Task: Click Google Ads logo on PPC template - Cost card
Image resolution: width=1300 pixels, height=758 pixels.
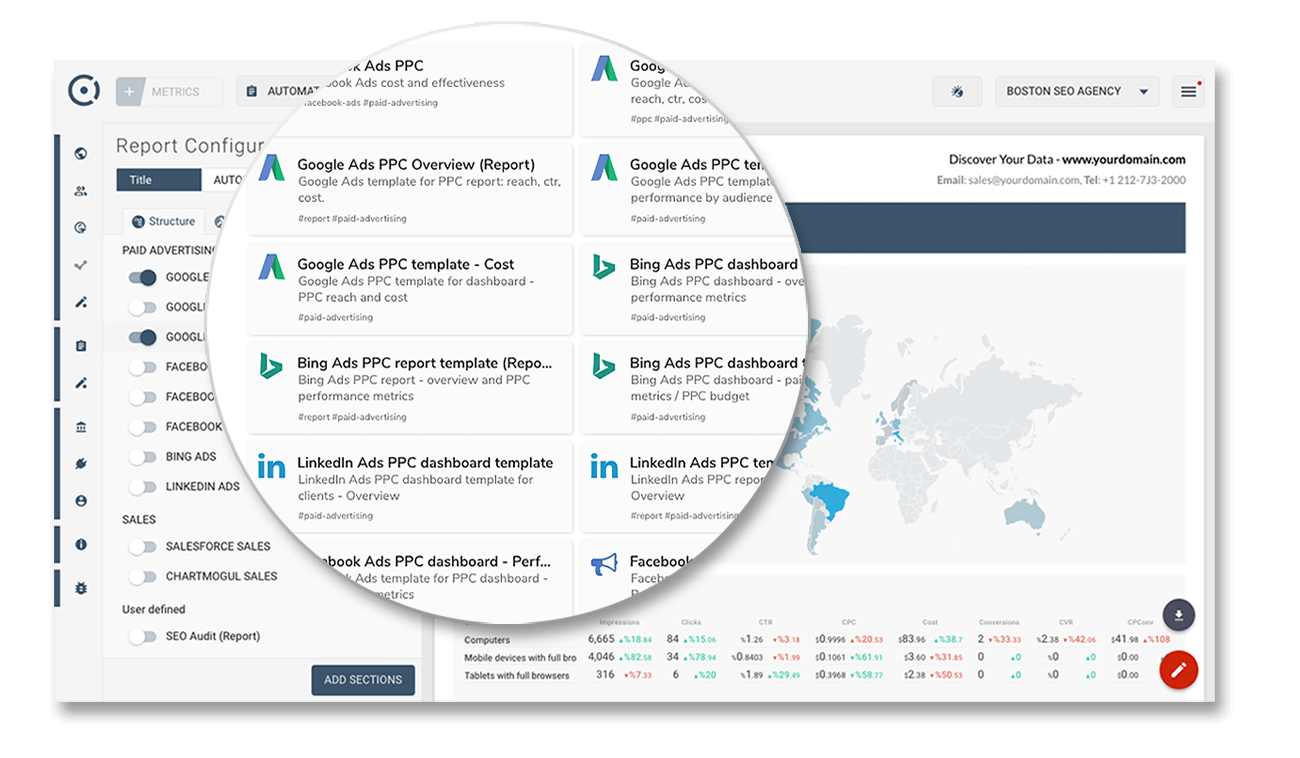Action: click(271, 267)
